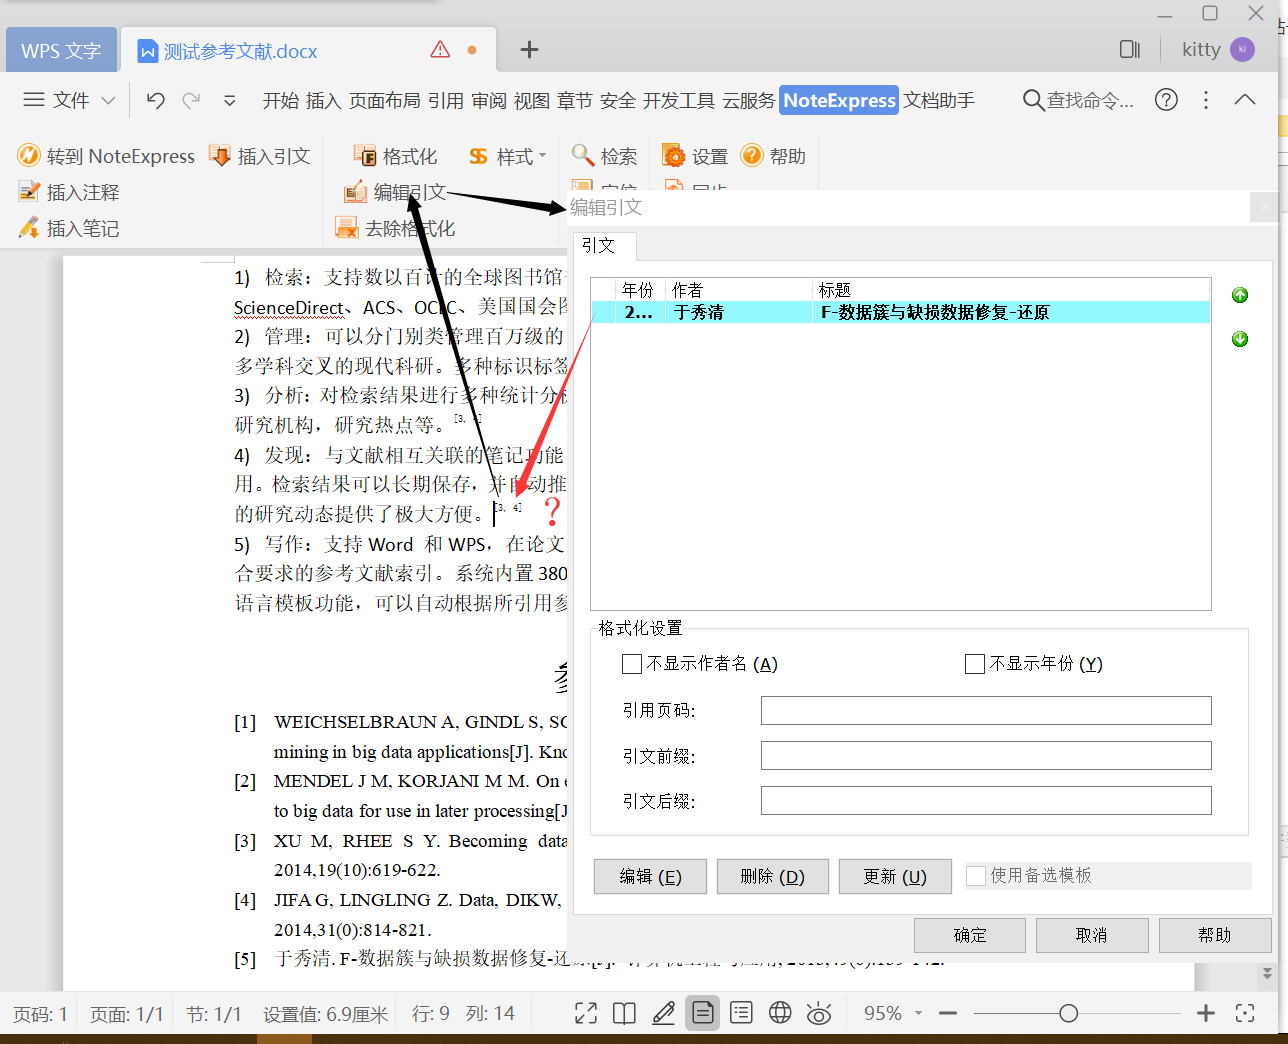Open the 审阅 ribbon tab
Viewport: 1288px width, 1044px height.
coord(489,100)
